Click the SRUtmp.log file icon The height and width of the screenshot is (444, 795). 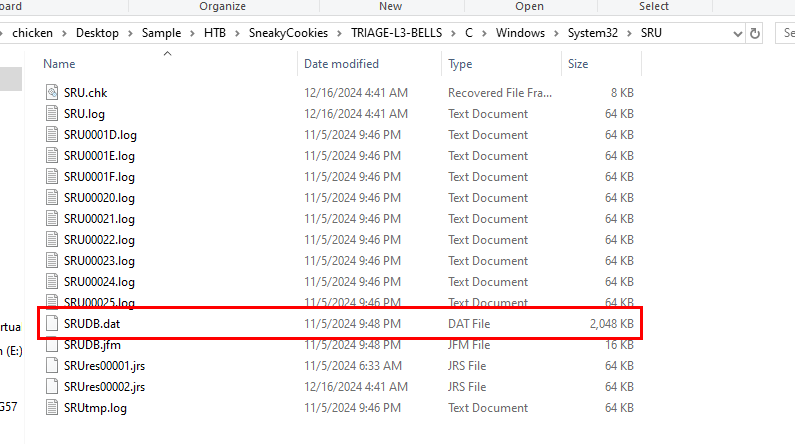[x=53, y=408]
